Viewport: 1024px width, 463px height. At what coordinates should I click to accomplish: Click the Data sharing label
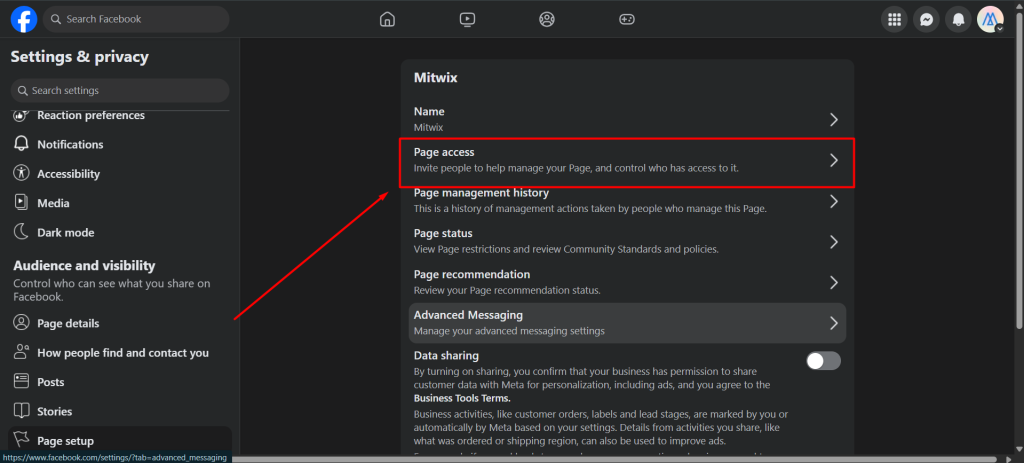pyautogui.click(x=447, y=356)
